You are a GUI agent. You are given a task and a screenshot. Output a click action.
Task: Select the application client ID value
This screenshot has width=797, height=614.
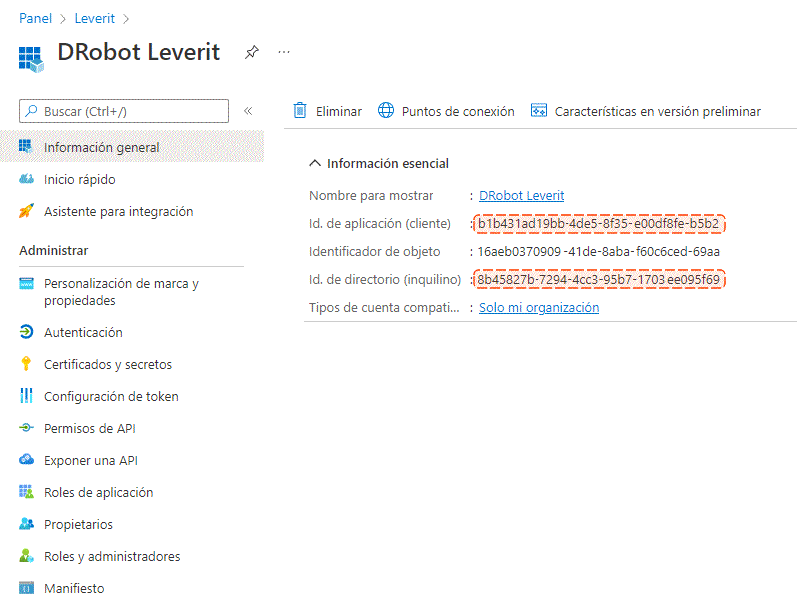(599, 224)
